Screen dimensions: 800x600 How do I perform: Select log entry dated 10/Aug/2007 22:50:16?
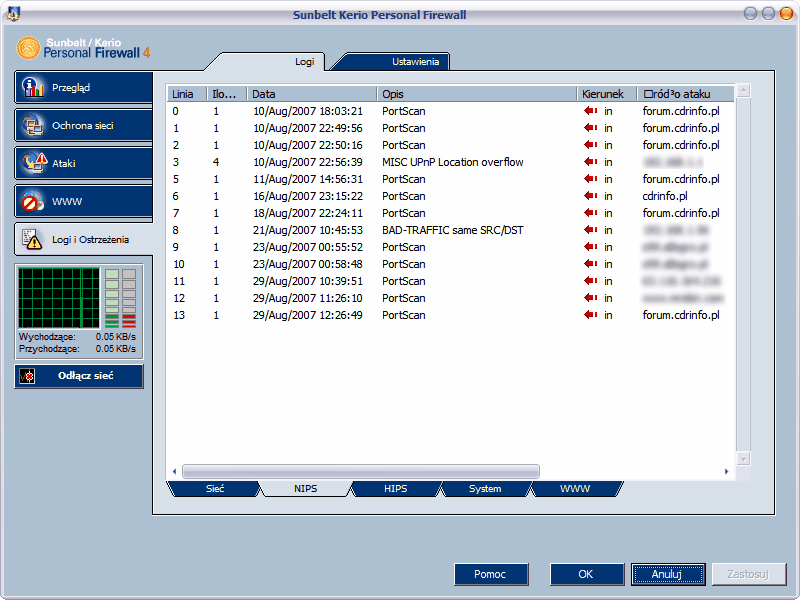451,145
